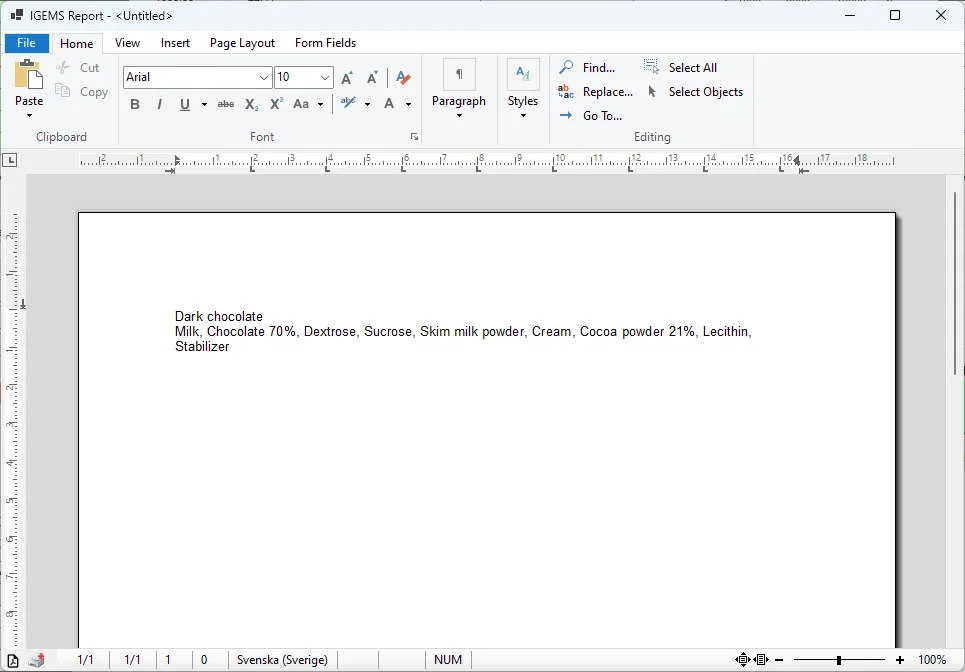Open the File tab
This screenshot has width=965, height=672.
[x=26, y=43]
